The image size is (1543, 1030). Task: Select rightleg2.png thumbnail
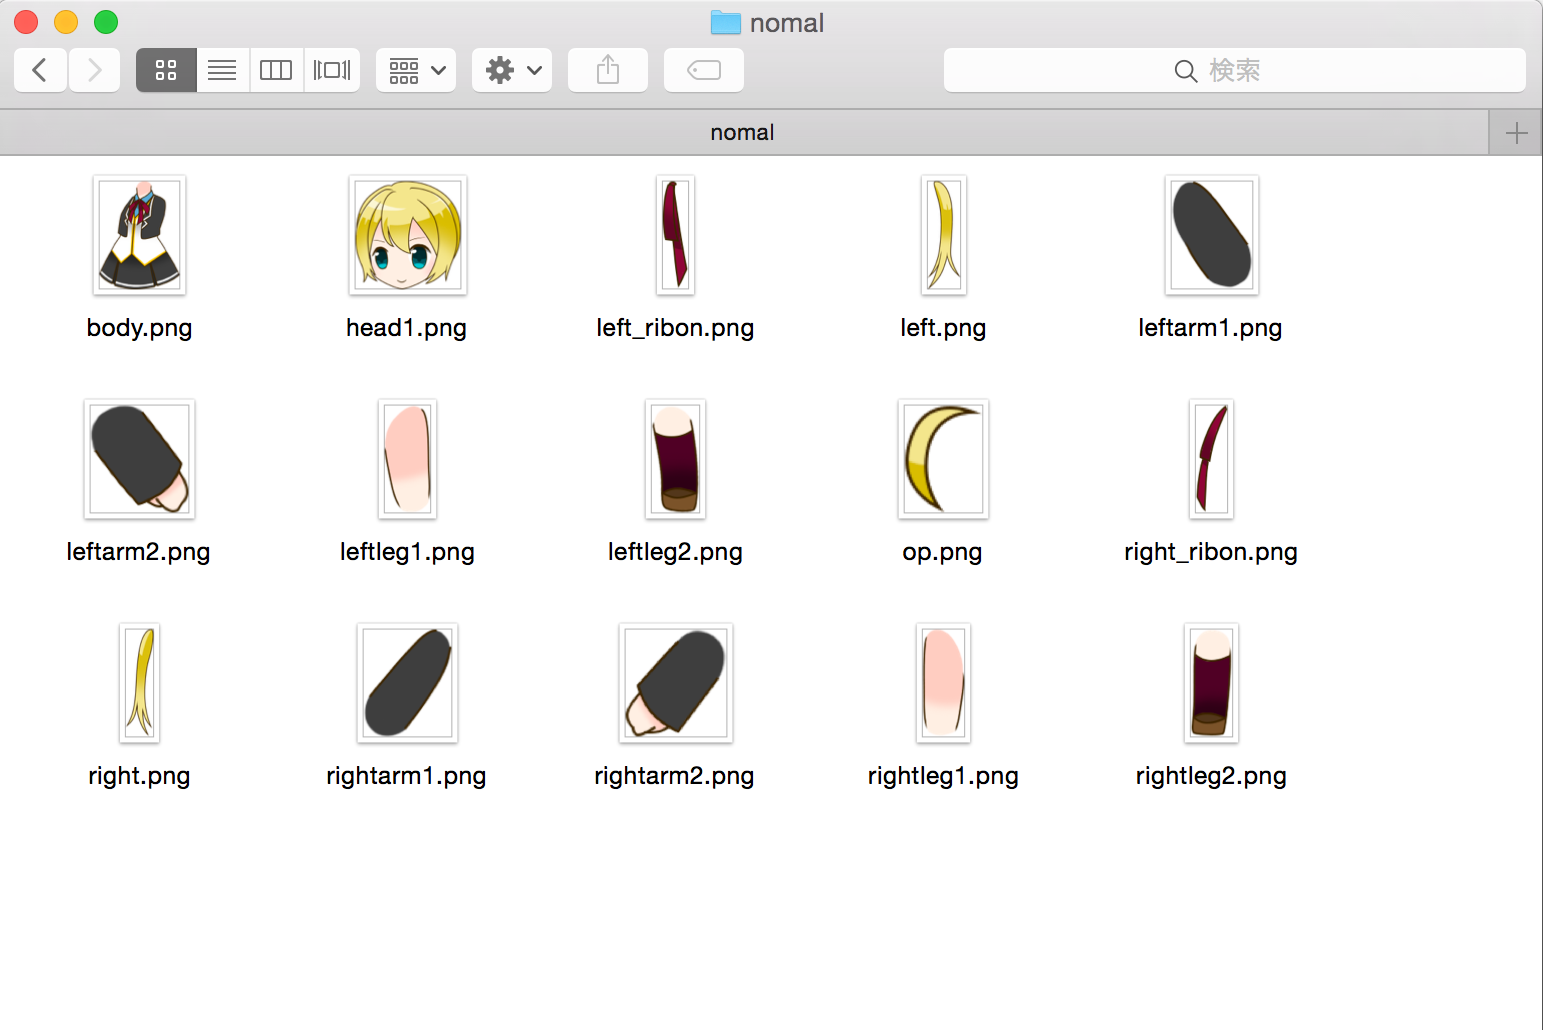(1211, 683)
